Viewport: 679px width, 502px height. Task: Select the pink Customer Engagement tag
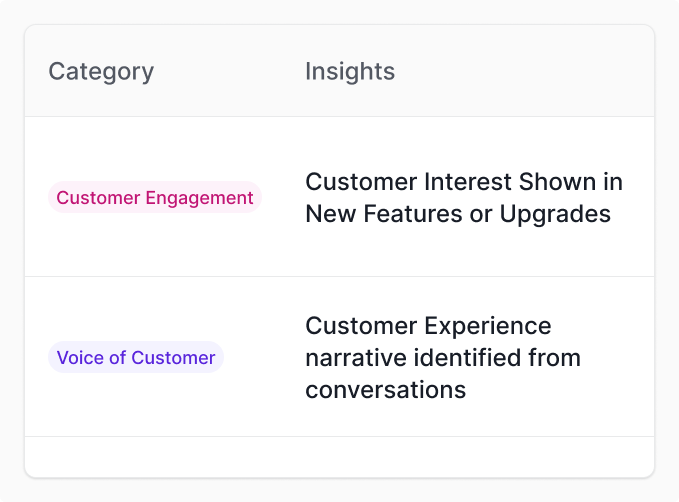click(155, 198)
